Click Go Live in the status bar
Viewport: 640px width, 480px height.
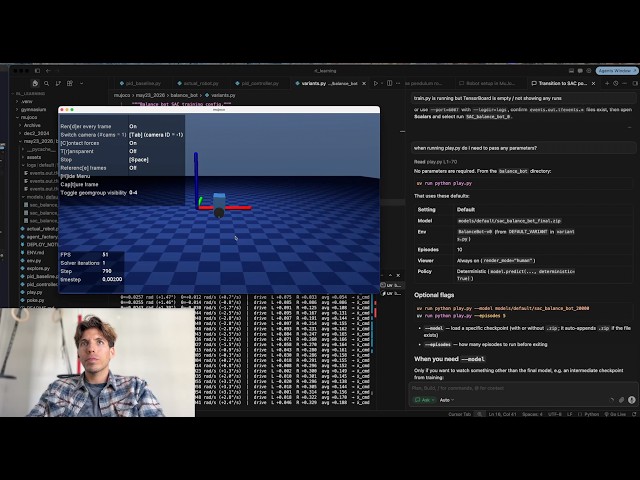[615, 414]
